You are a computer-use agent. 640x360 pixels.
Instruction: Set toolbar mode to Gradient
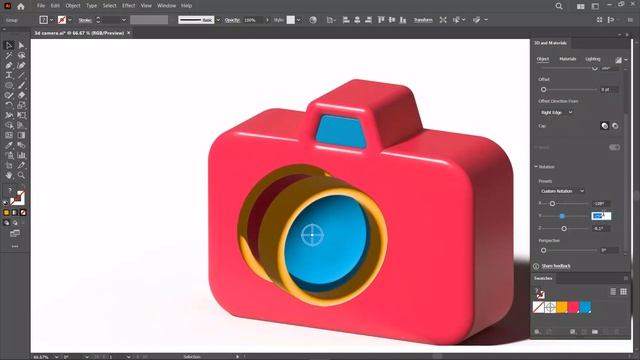pos(15,213)
